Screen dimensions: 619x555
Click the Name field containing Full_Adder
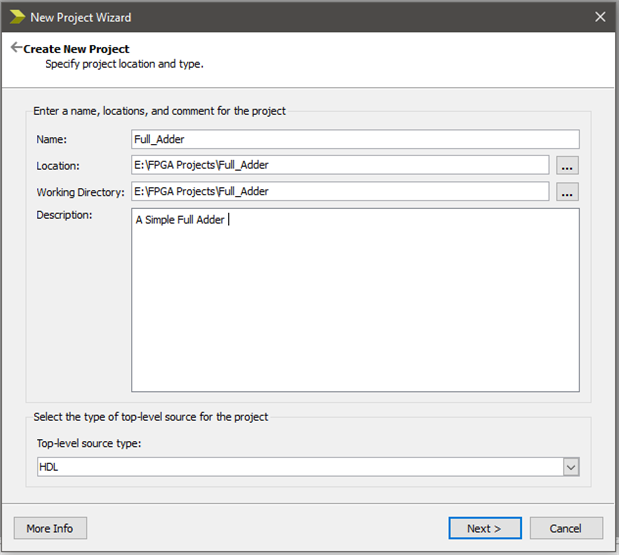(x=355, y=139)
